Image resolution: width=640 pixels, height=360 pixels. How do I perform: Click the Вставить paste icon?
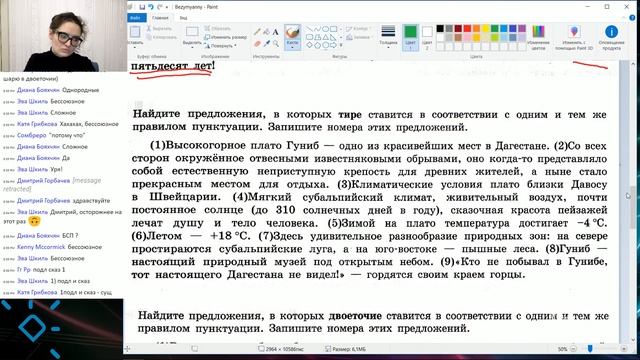point(135,32)
